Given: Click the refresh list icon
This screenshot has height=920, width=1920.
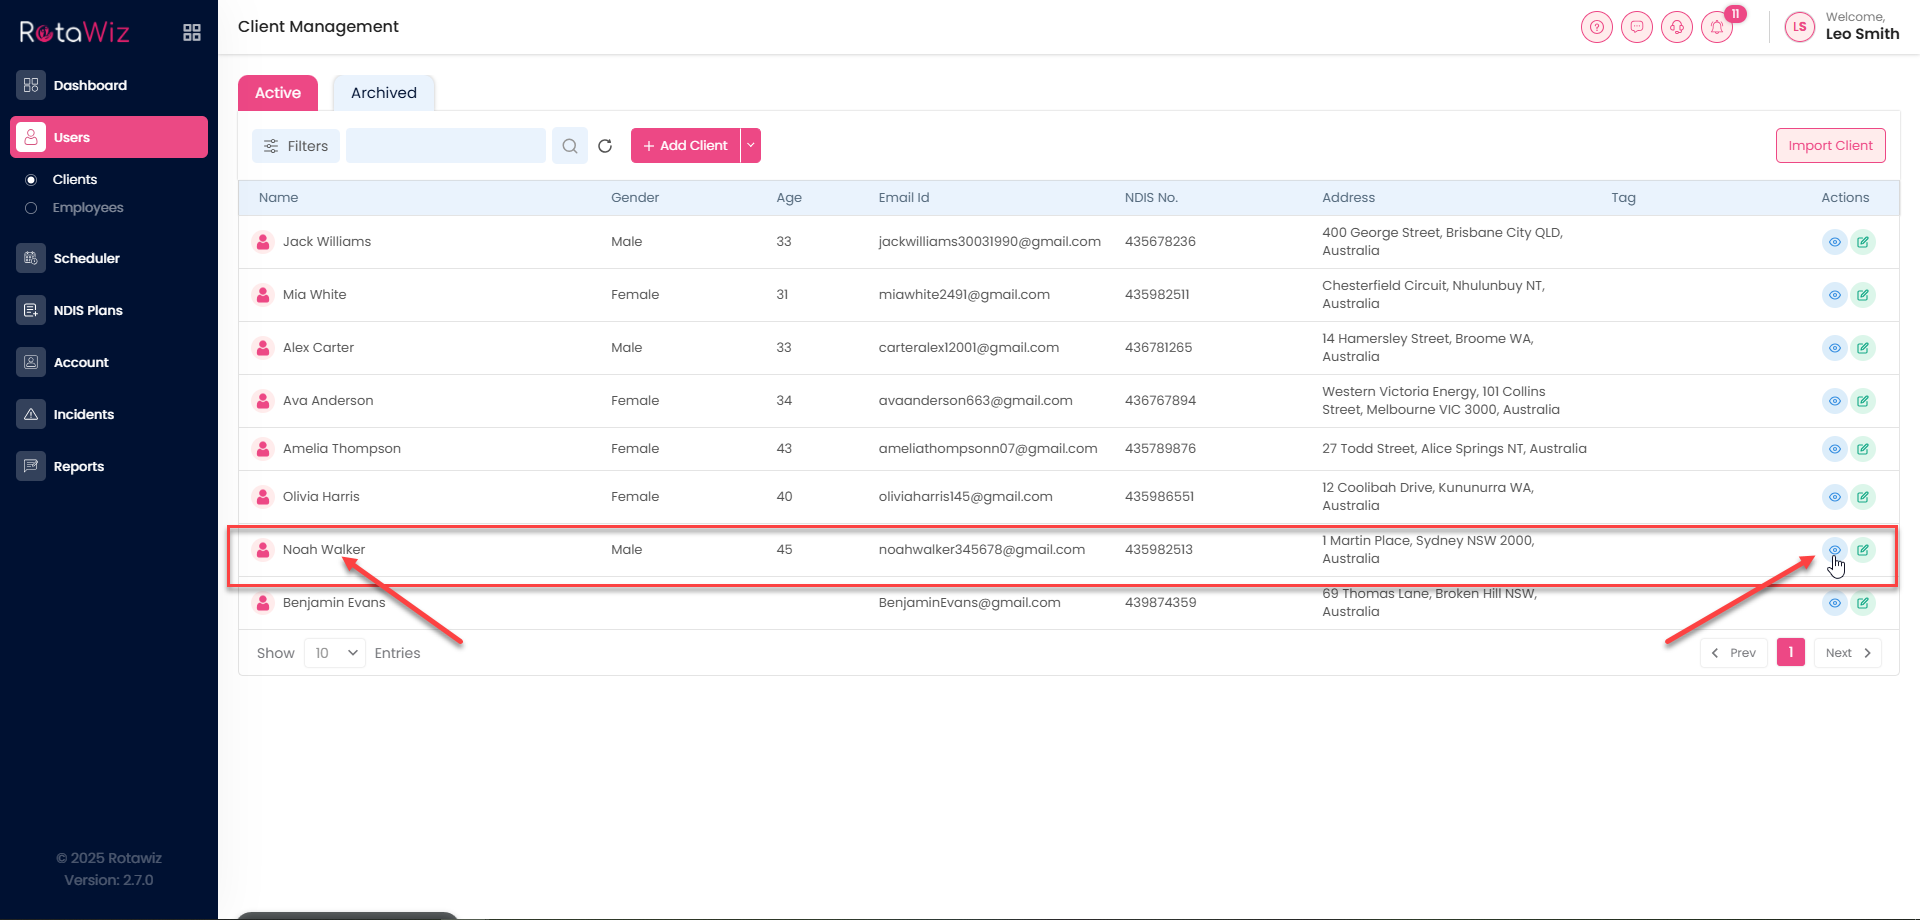Looking at the screenshot, I should (x=605, y=146).
